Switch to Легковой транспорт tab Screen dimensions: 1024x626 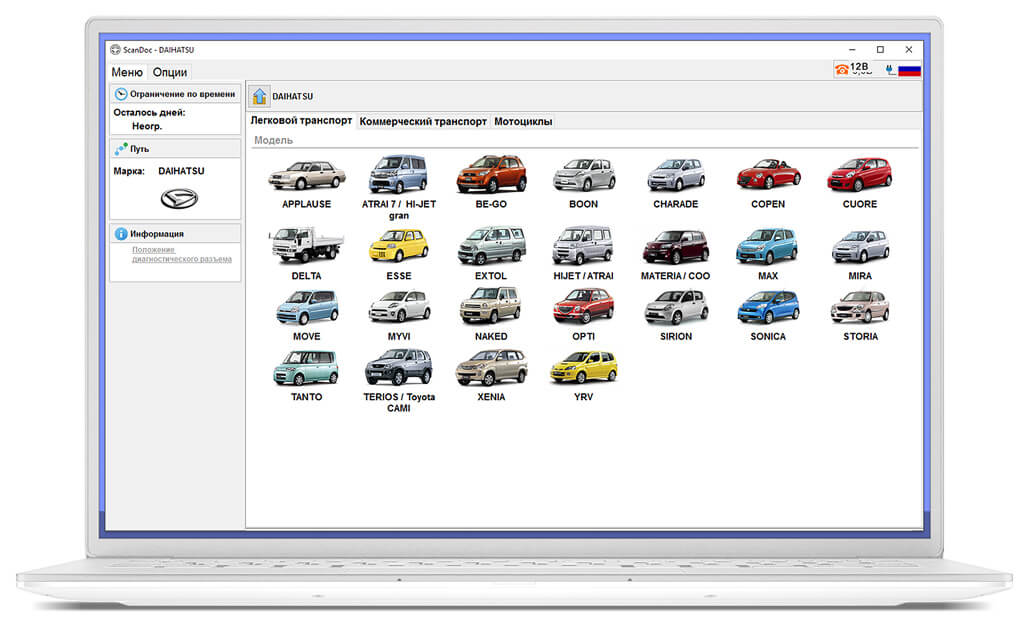coord(301,121)
